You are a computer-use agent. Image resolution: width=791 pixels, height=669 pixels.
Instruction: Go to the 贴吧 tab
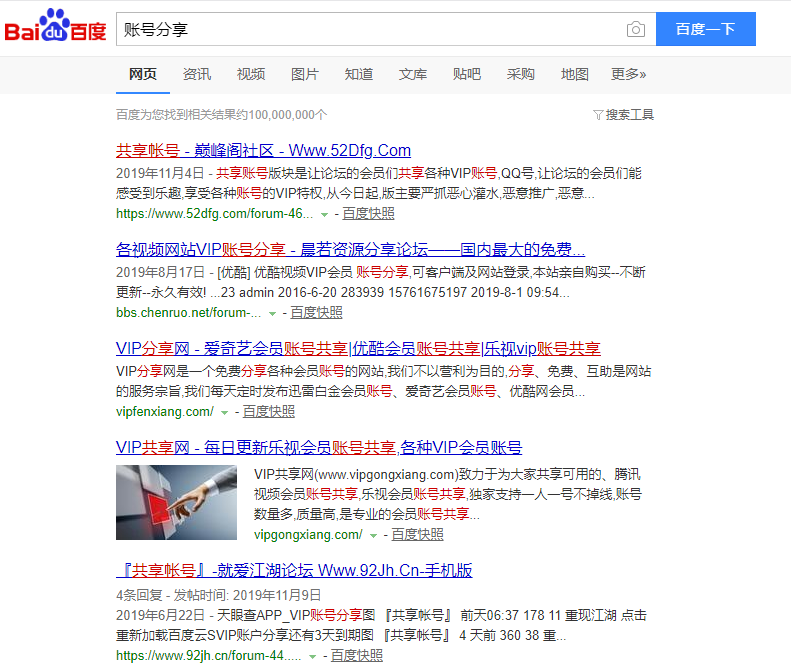coord(467,74)
